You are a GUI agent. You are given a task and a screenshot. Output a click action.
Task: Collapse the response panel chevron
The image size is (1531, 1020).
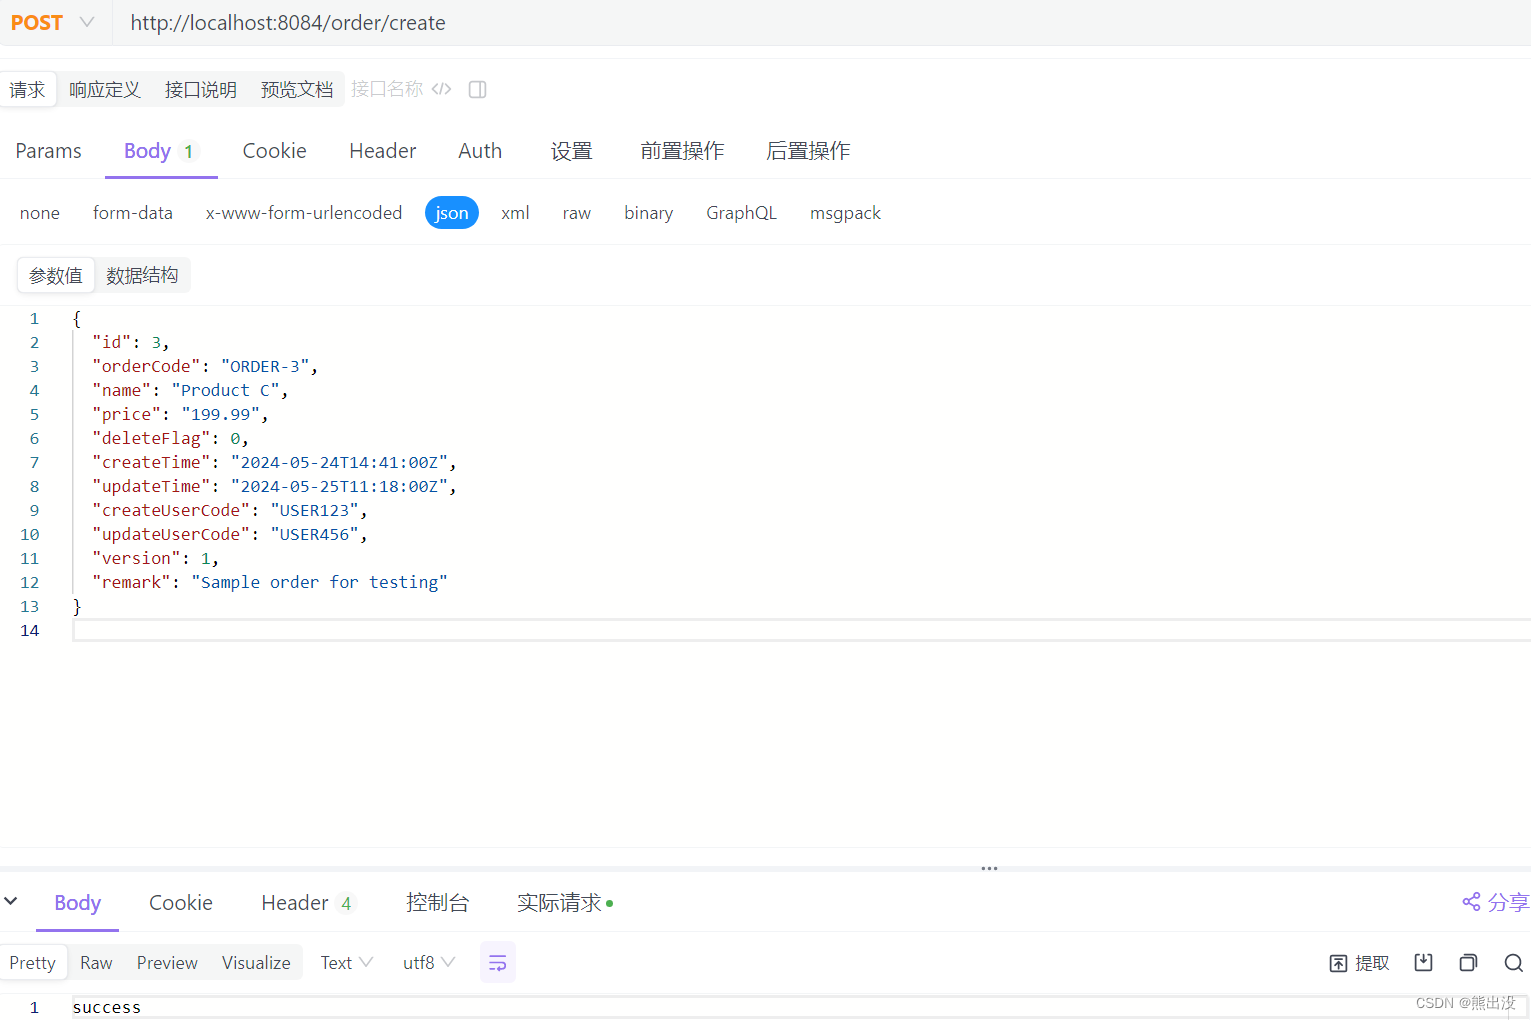tap(11, 901)
